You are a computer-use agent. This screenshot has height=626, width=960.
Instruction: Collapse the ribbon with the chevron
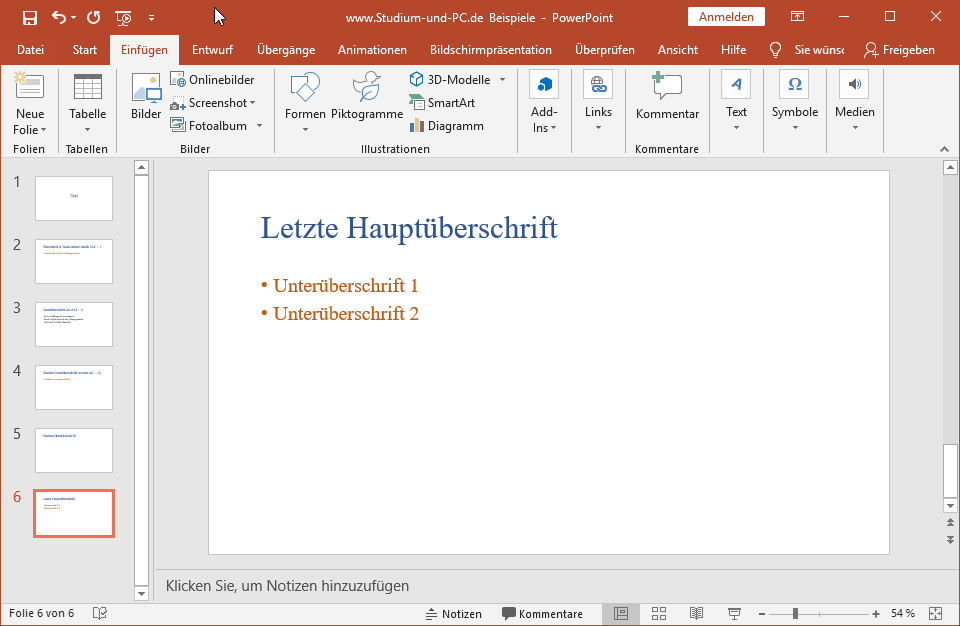coord(944,149)
